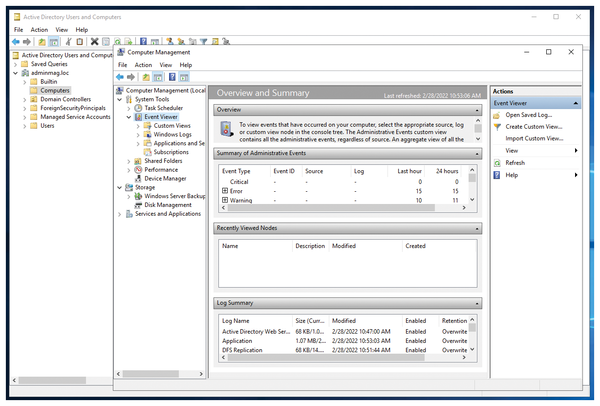Expand the Custom Views node
This screenshot has width=600, height=406.
click(138, 126)
